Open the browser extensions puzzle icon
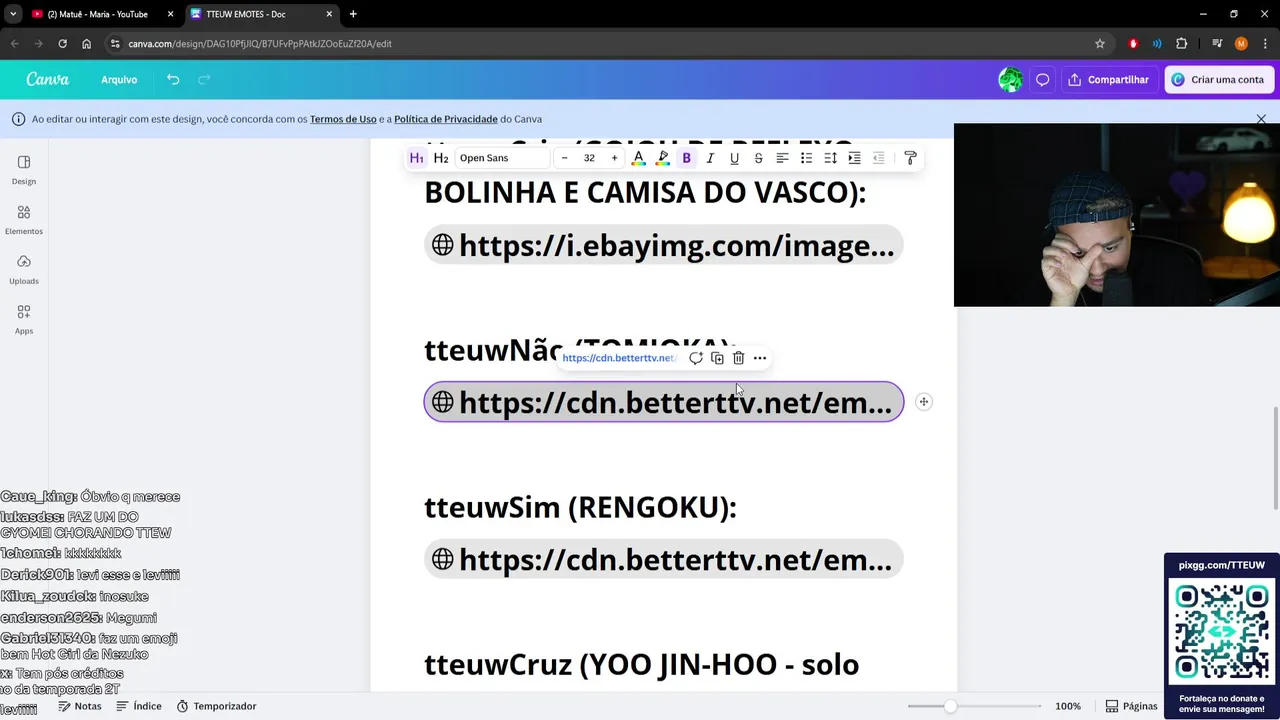The height and width of the screenshot is (720, 1280). point(1182,44)
